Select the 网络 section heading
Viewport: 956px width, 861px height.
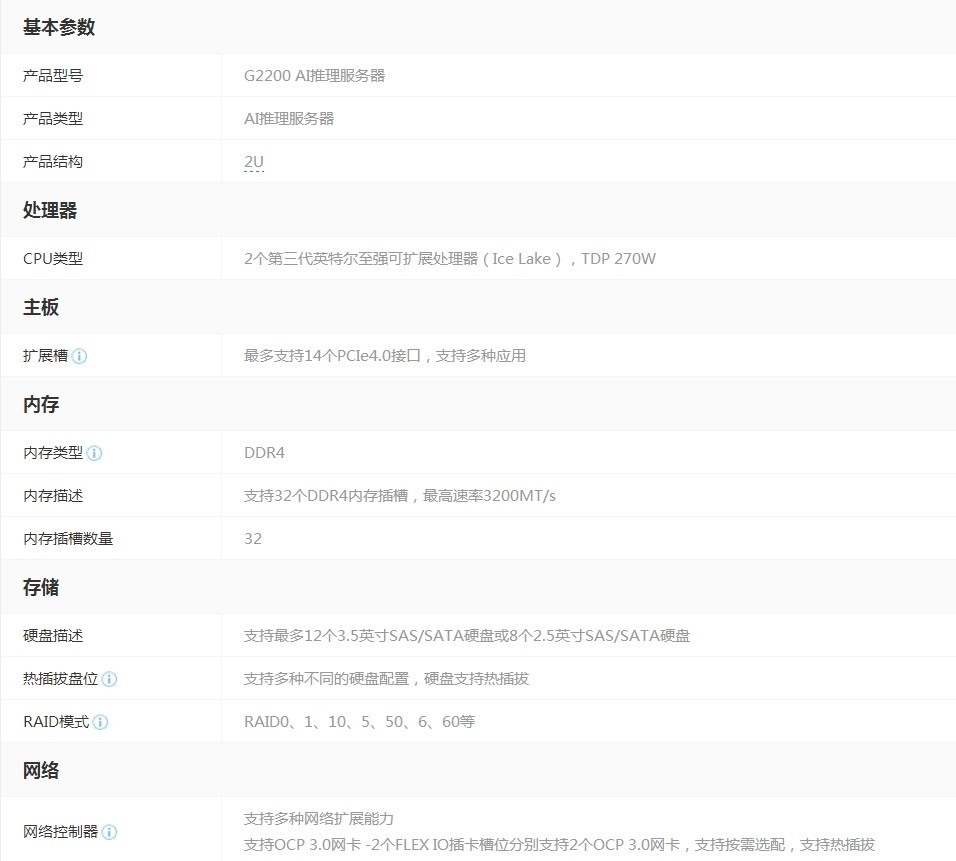pyautogui.click(x=41, y=771)
